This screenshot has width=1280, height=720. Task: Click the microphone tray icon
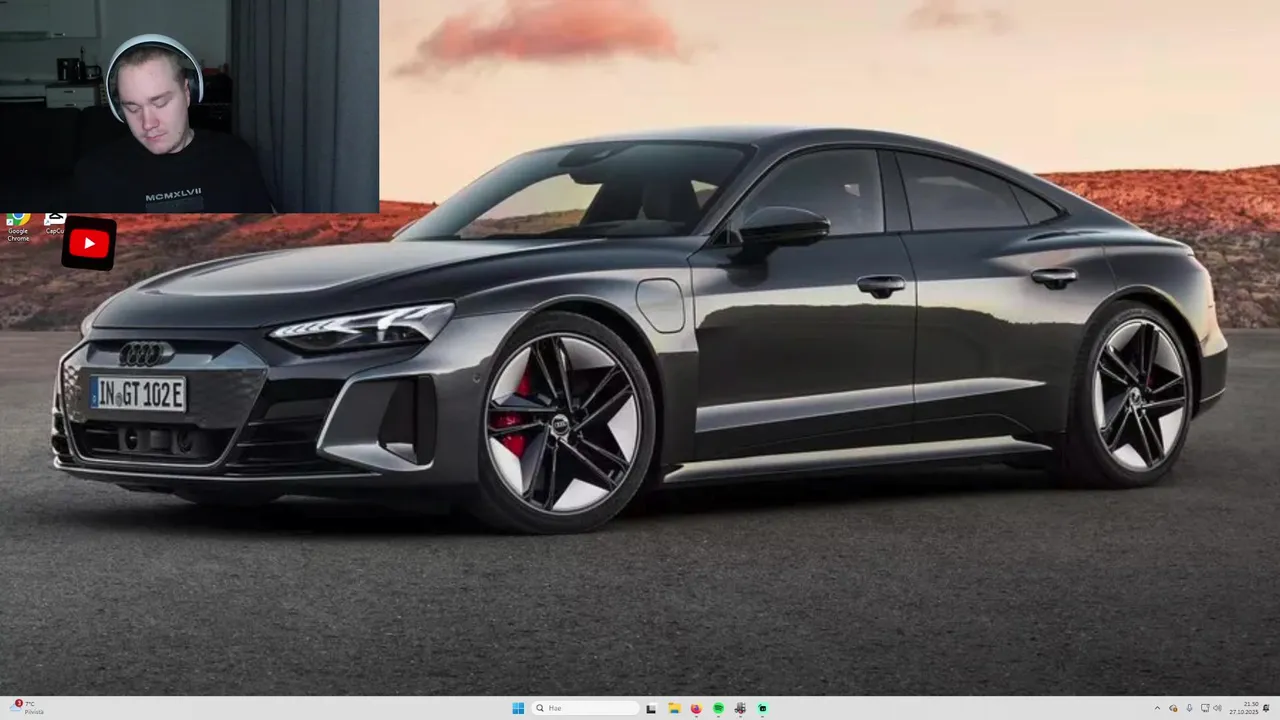tap(1189, 708)
